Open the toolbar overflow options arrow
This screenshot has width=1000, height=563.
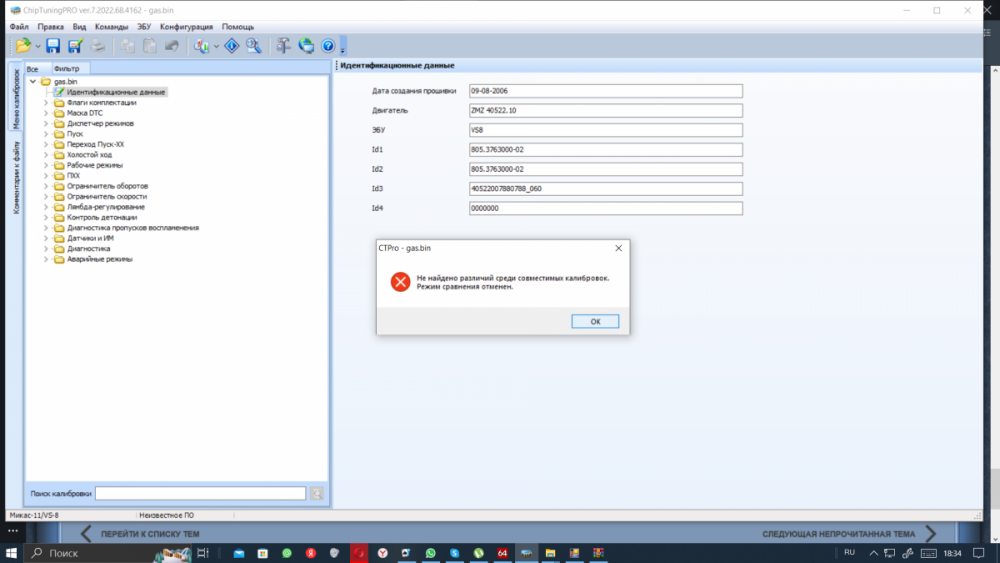(x=342, y=48)
